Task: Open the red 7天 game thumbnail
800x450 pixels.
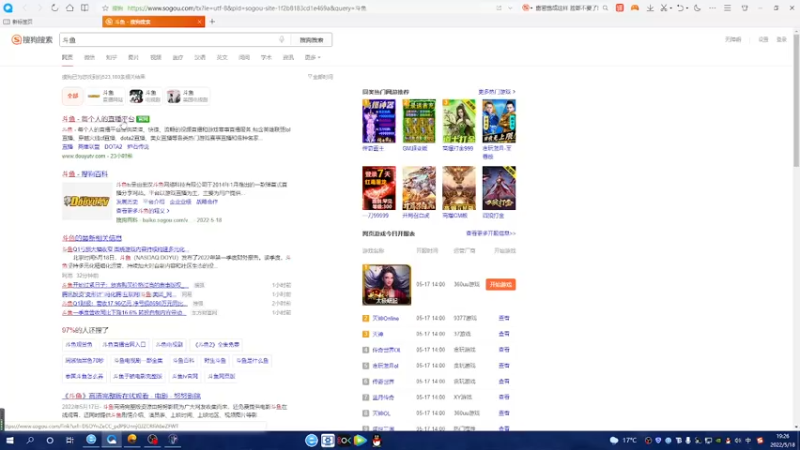Action: coord(379,188)
